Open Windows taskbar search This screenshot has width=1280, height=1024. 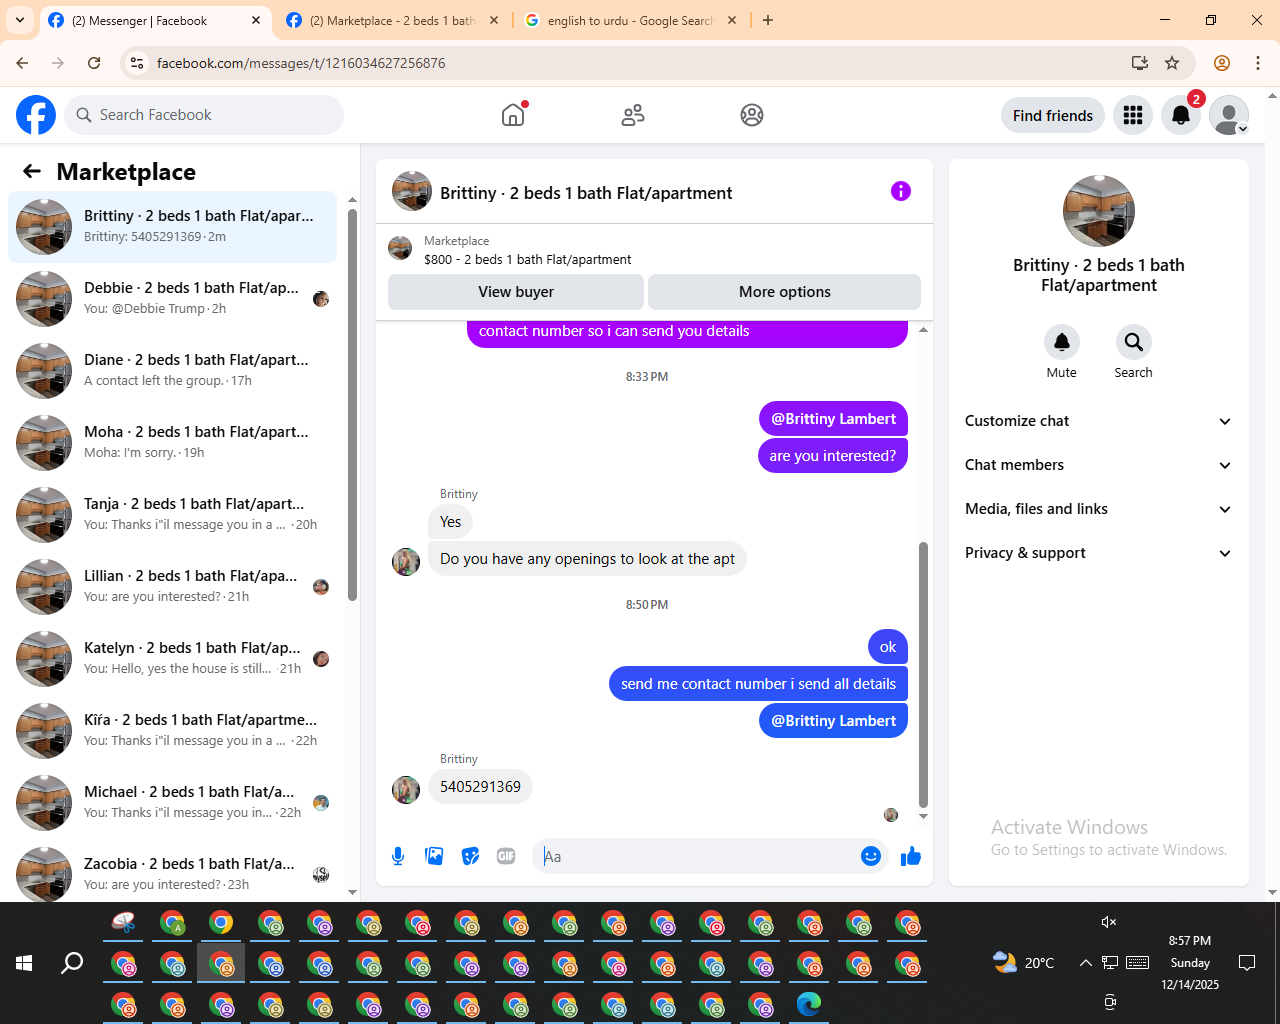coord(72,963)
